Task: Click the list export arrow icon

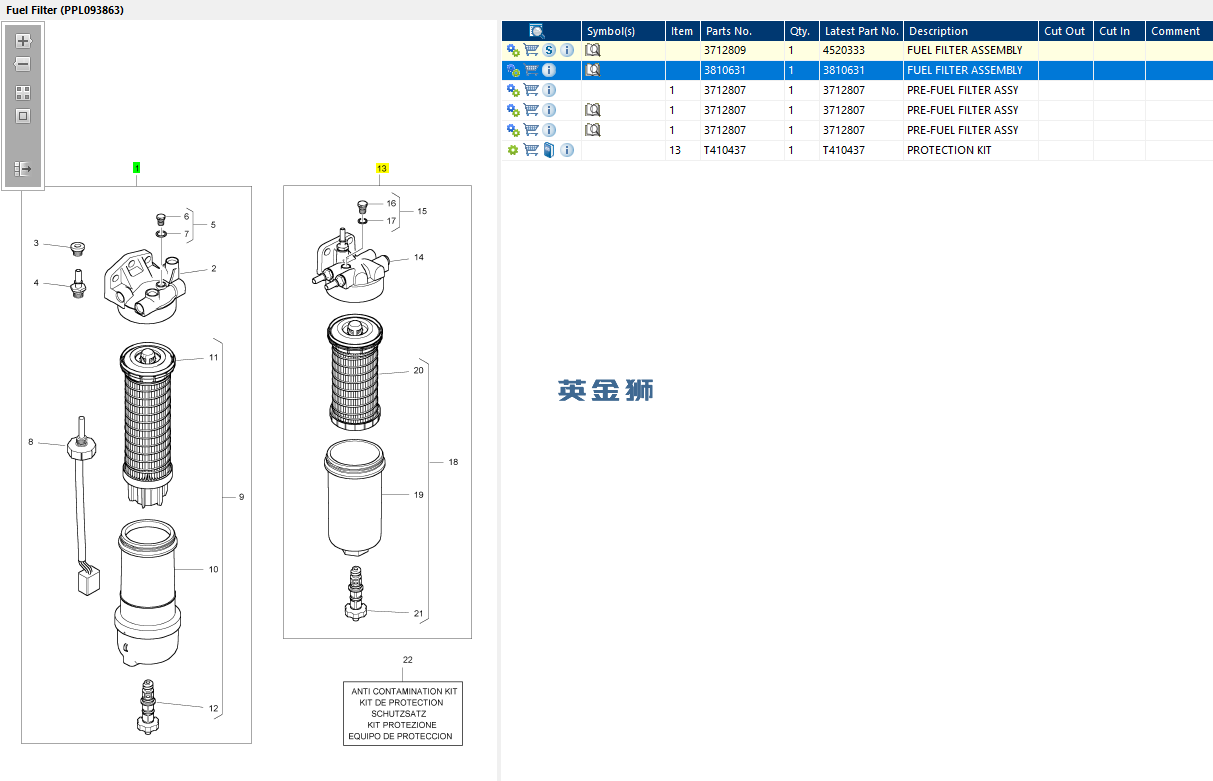Action: point(23,169)
